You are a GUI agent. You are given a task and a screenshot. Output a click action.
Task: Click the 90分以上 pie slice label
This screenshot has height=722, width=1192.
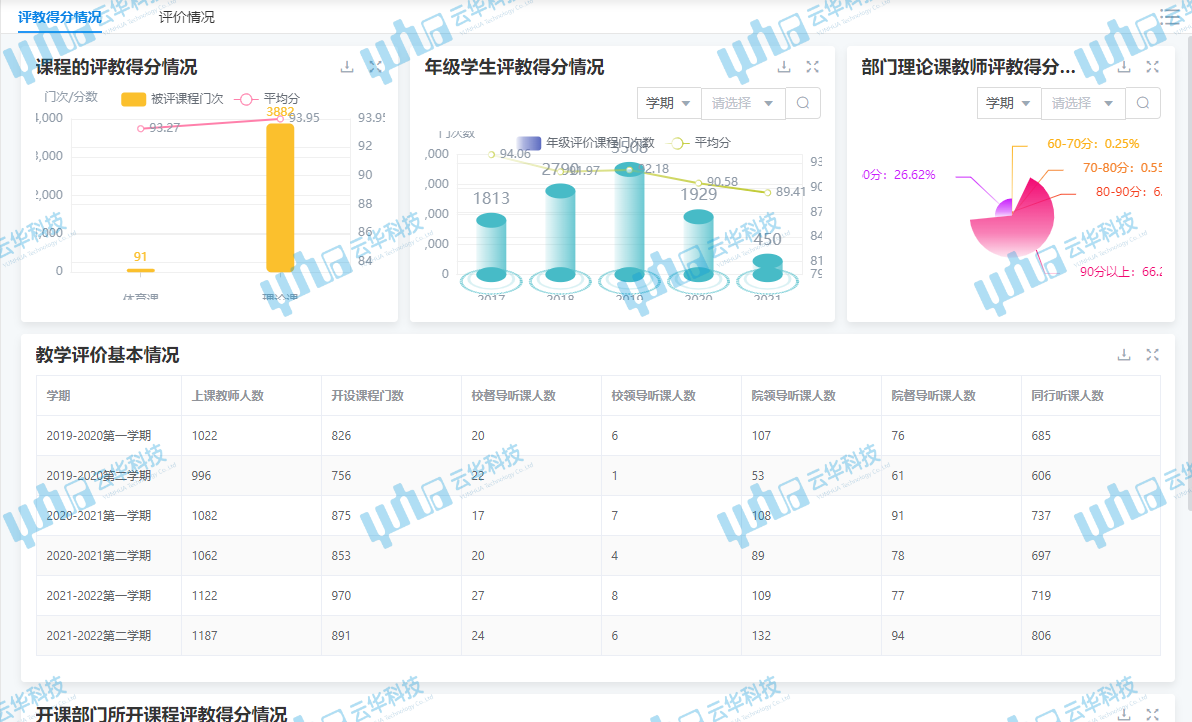1120,272
